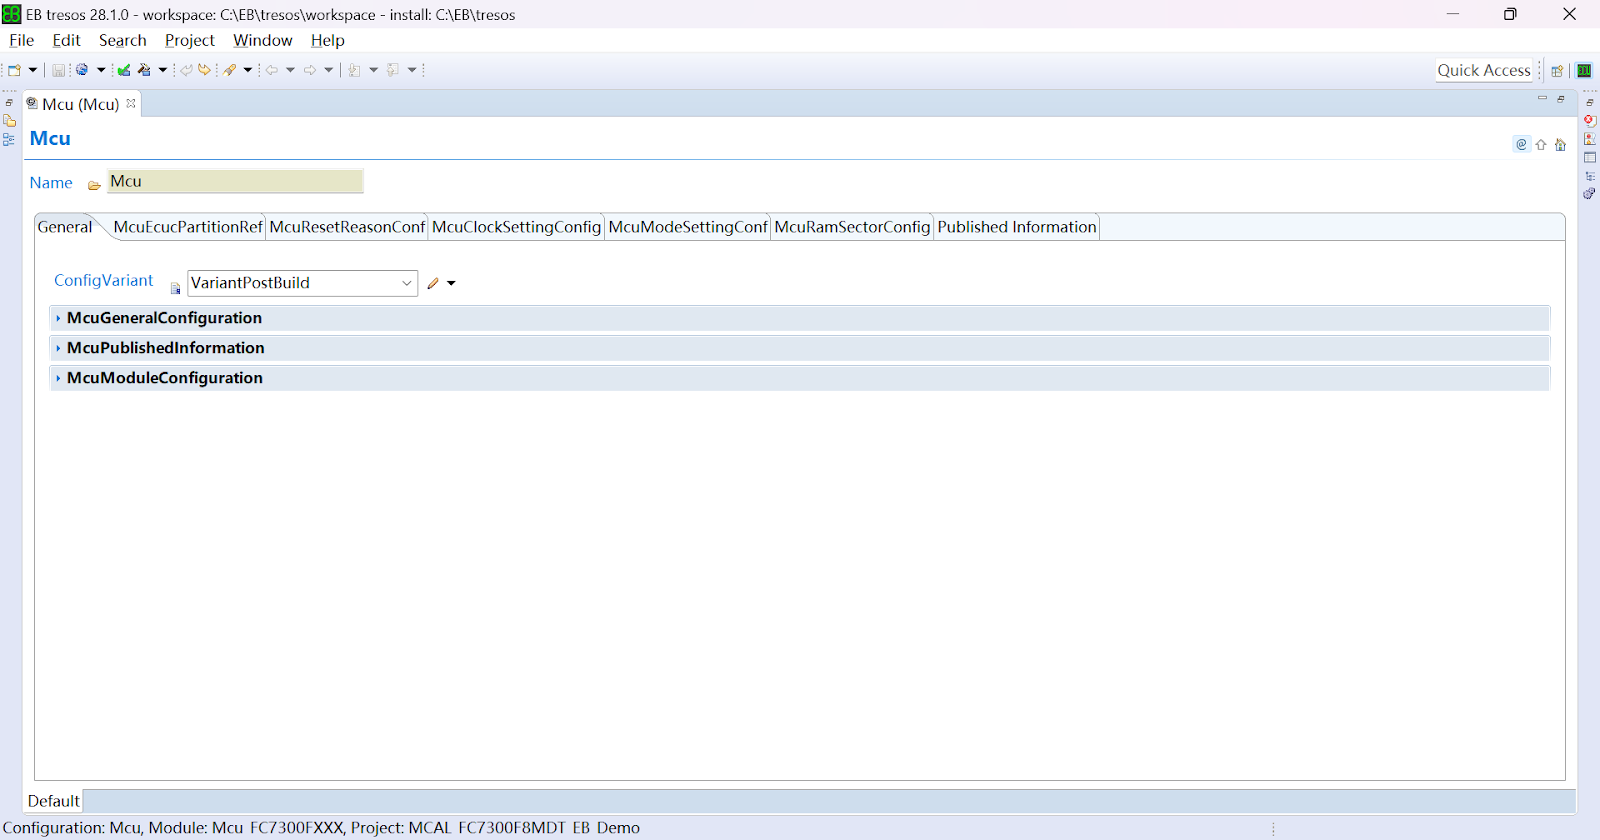1600x840 pixels.
Task: Click the blue gear calculate icon in toolbar
Action: pos(82,70)
